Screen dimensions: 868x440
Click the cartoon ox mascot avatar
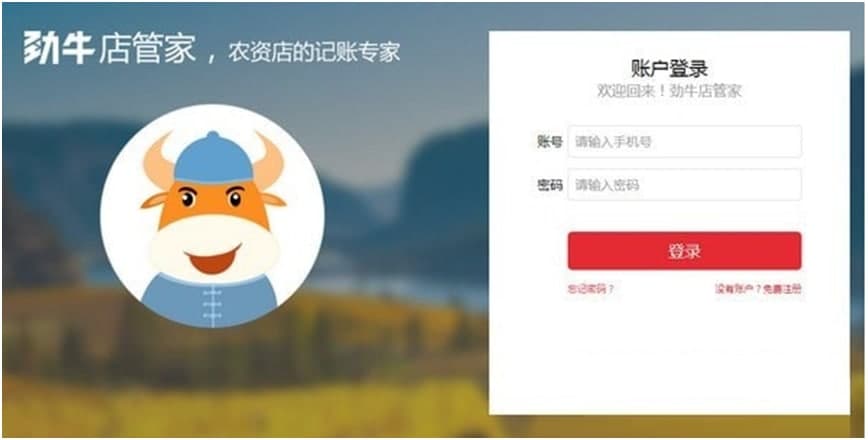point(213,216)
